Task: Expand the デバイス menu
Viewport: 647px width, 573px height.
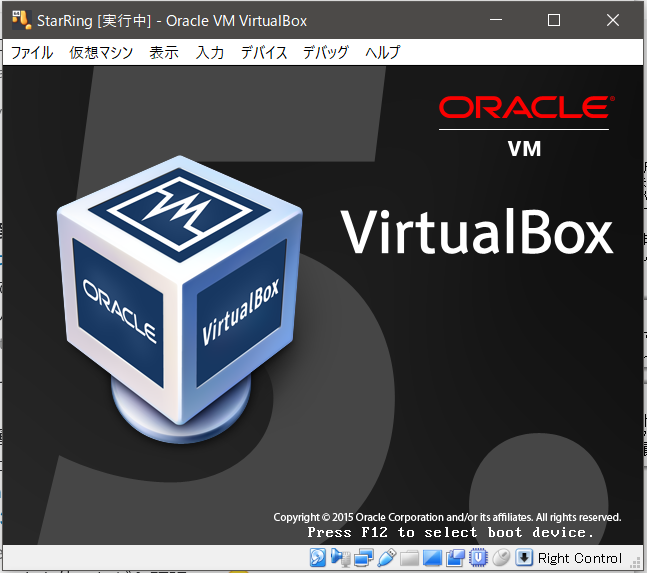Action: point(264,53)
